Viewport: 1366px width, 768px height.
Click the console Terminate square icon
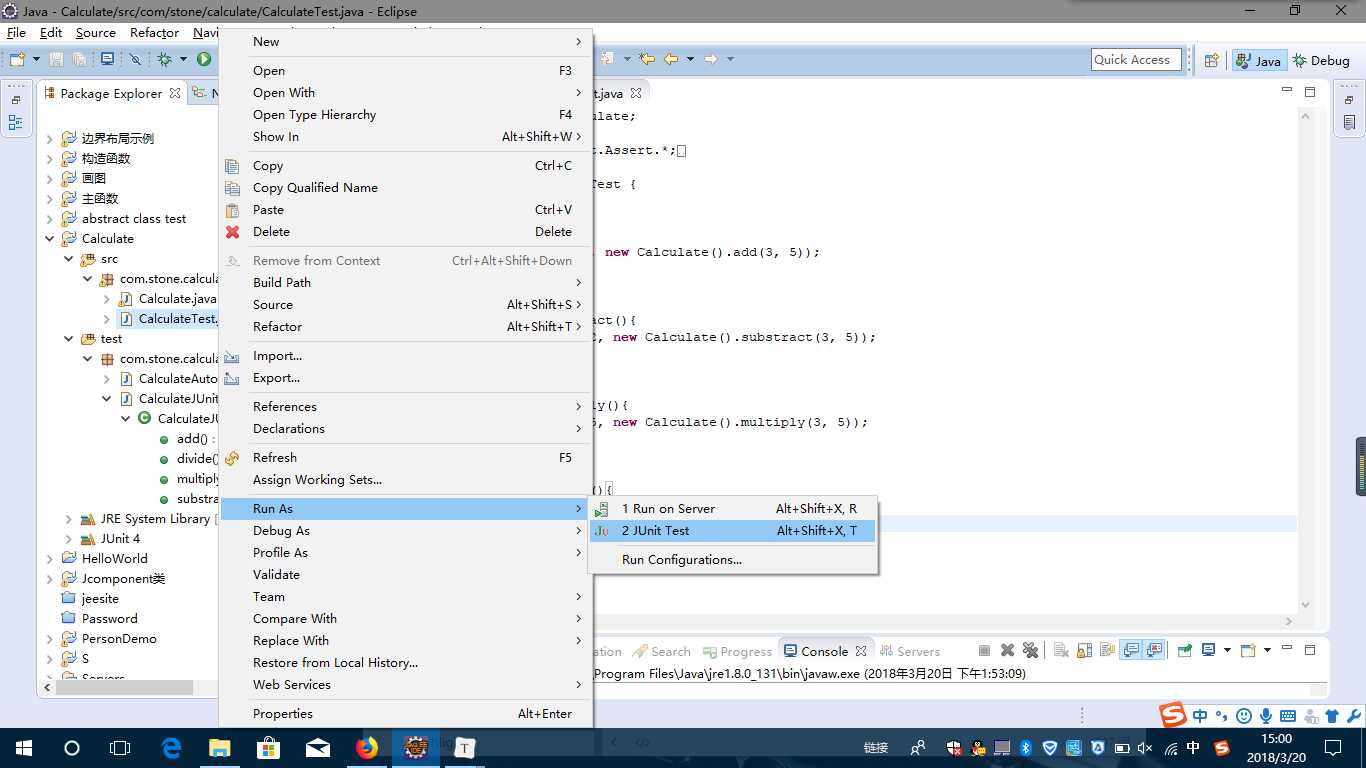(x=984, y=650)
